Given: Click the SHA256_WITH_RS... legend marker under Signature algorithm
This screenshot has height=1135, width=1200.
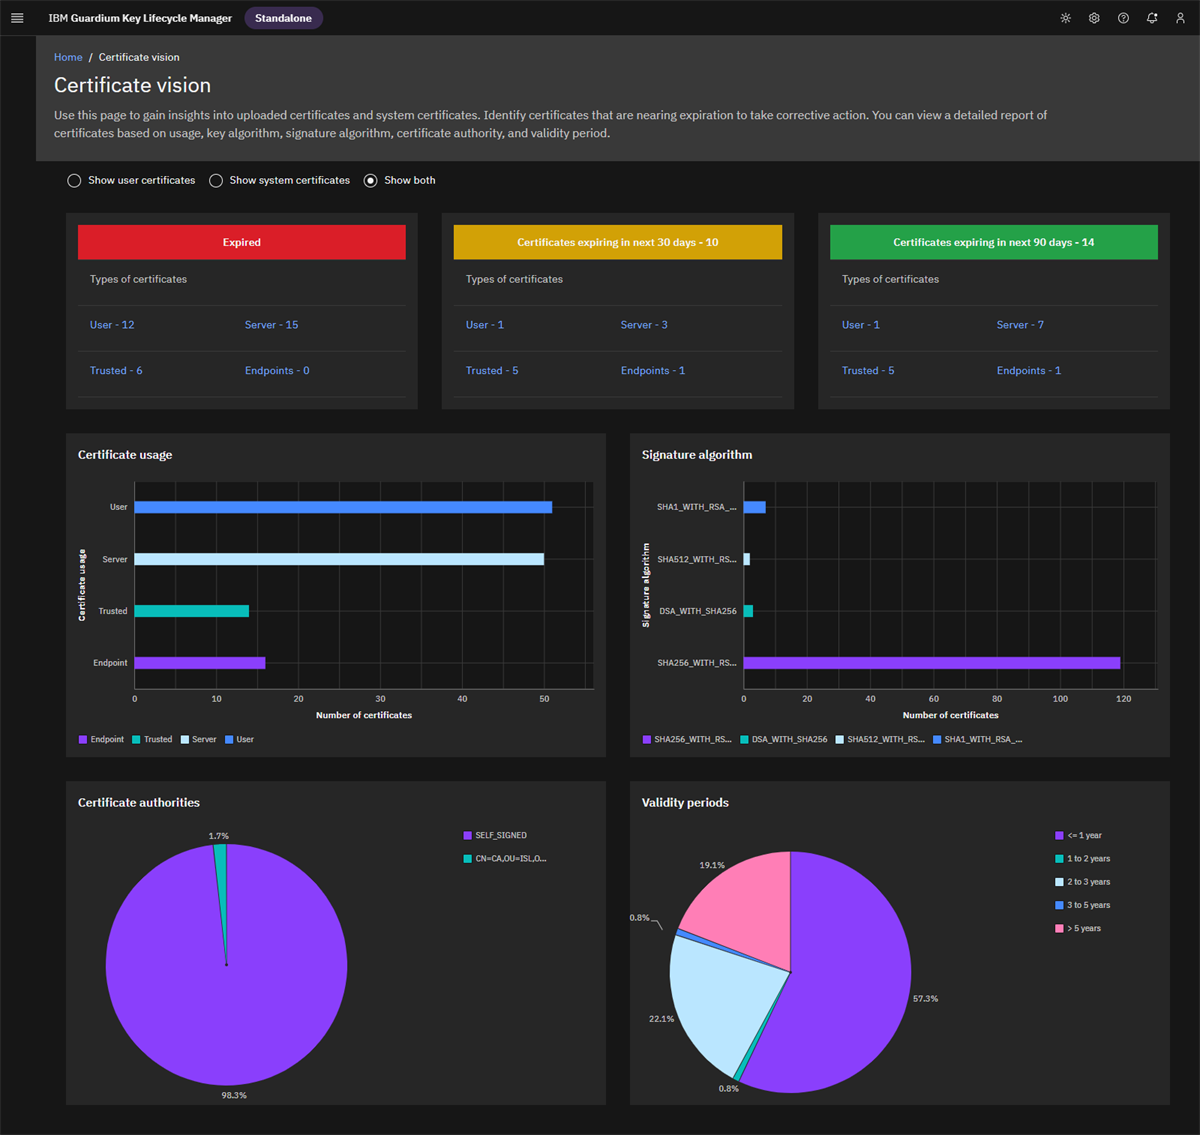Looking at the screenshot, I should point(646,739).
